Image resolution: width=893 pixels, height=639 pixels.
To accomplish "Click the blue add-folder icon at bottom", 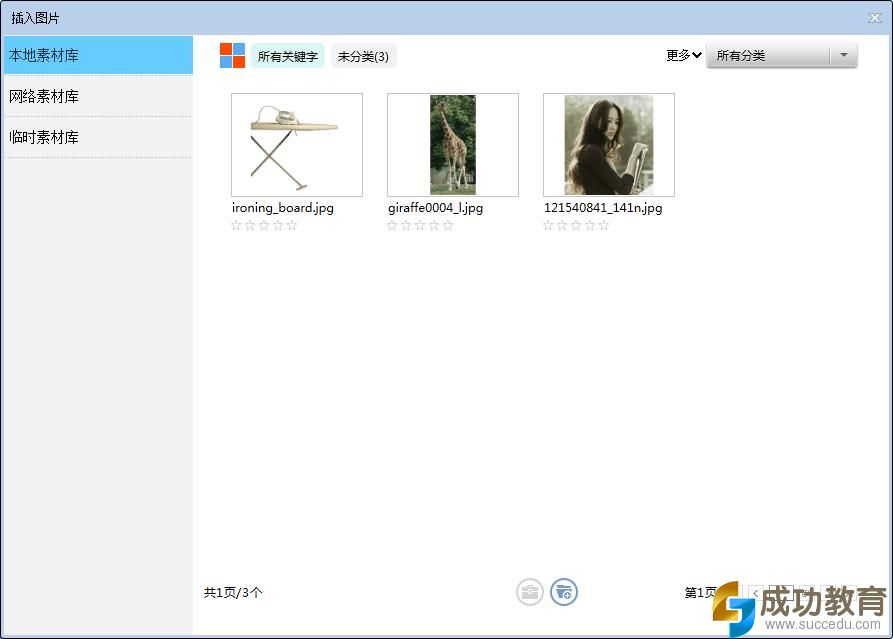I will pyautogui.click(x=564, y=592).
